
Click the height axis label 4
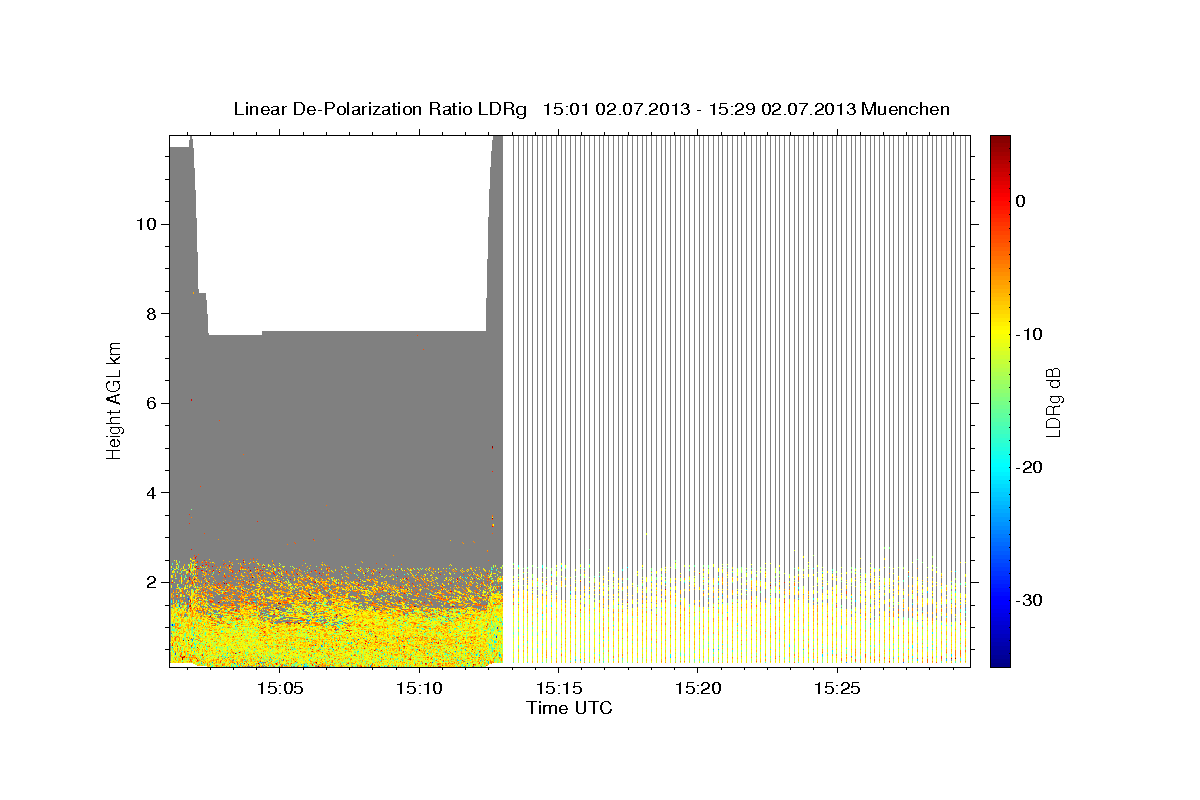point(150,492)
